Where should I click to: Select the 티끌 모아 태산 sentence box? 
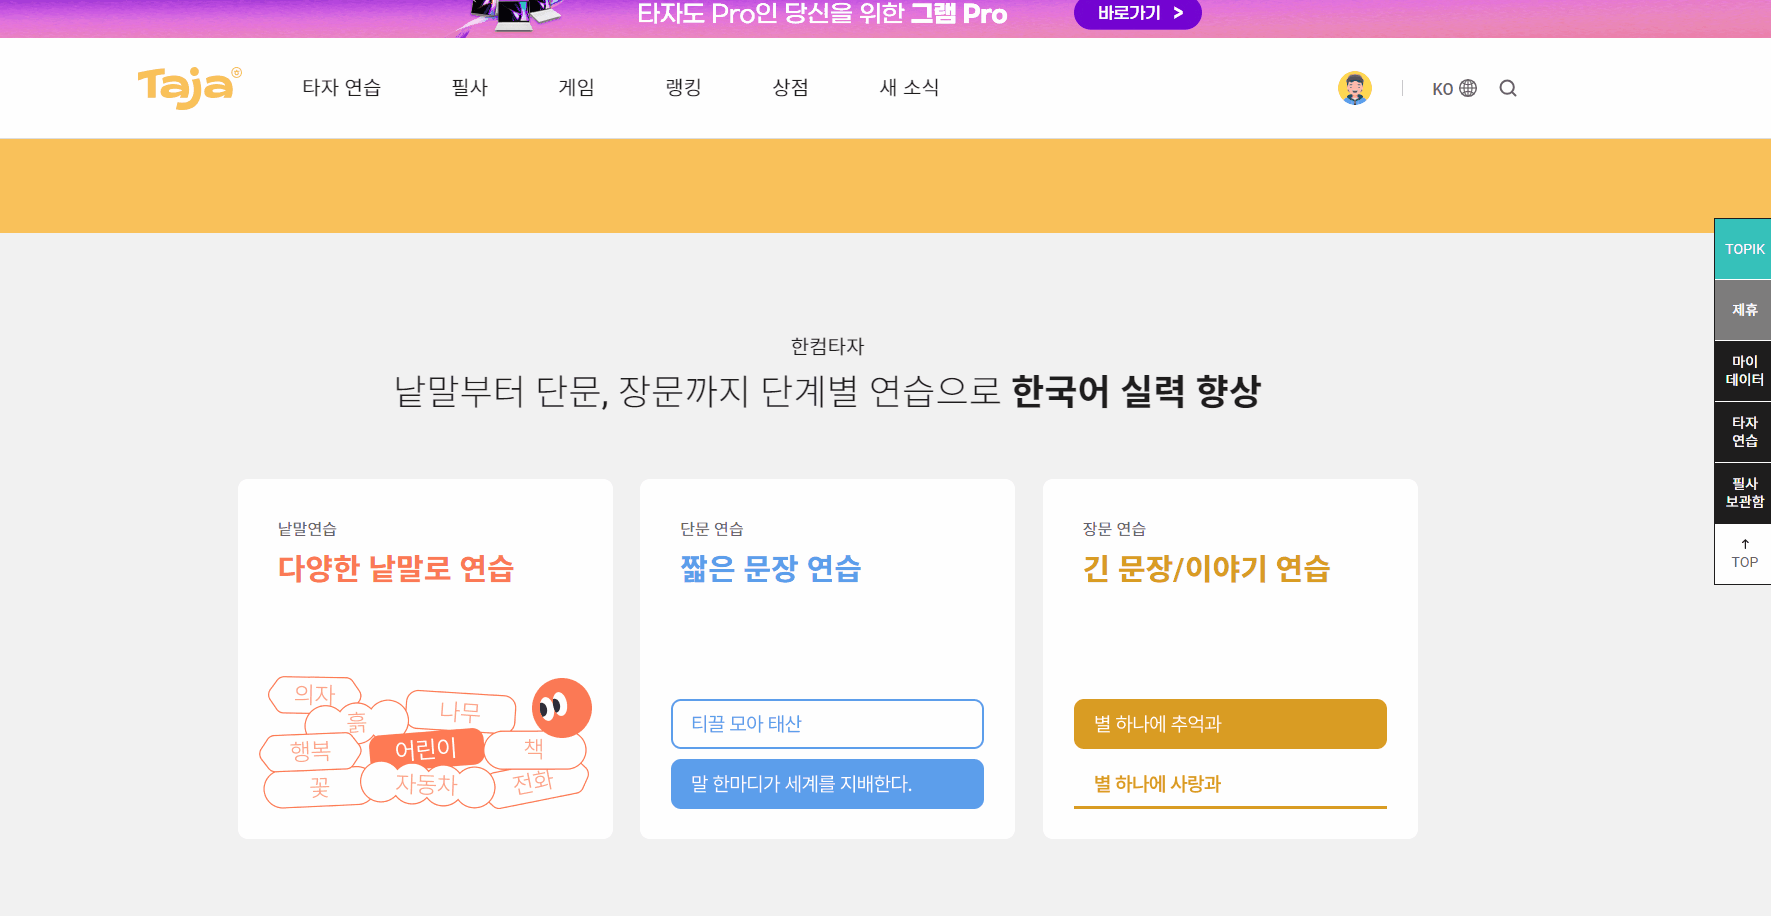[x=827, y=724]
